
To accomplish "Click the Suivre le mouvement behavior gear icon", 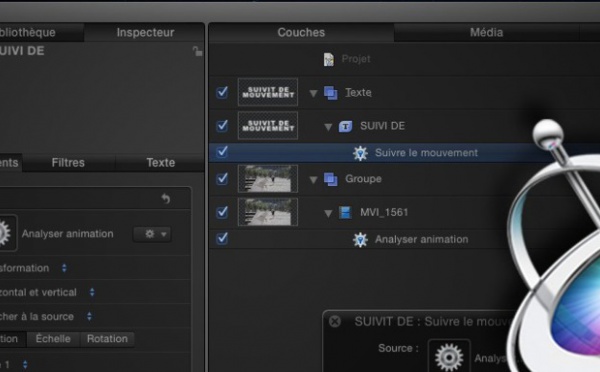I will tap(360, 153).
